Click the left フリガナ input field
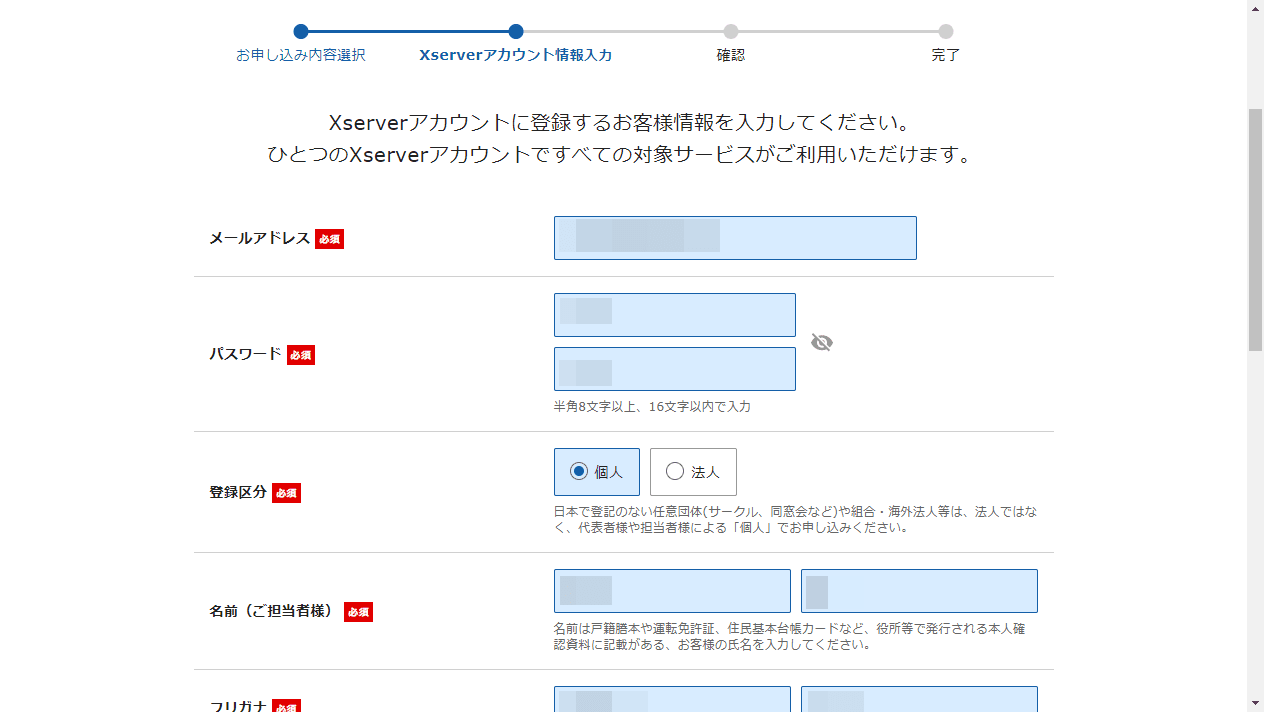The image size is (1264, 712). [672, 699]
